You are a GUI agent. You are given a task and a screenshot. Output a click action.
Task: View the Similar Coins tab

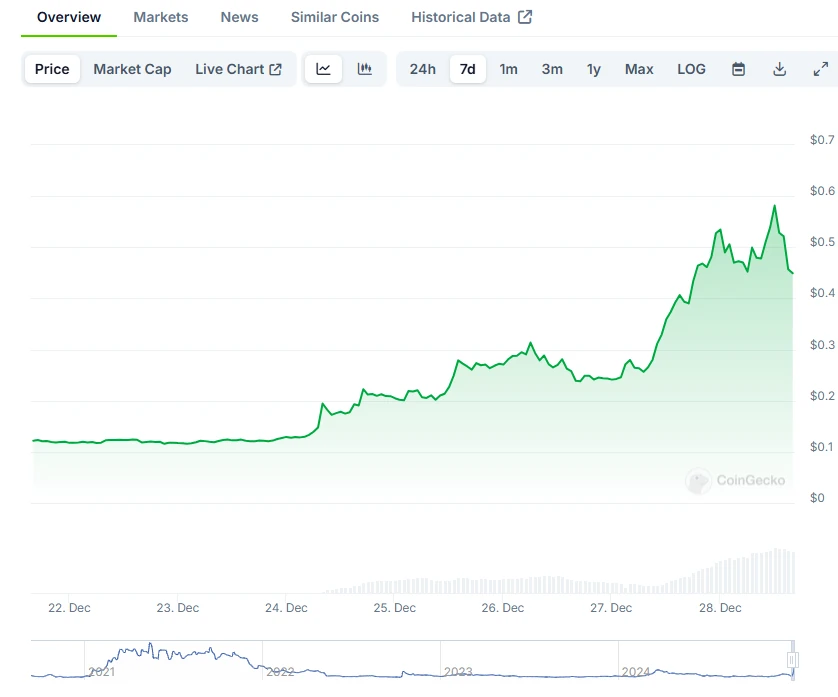click(334, 17)
